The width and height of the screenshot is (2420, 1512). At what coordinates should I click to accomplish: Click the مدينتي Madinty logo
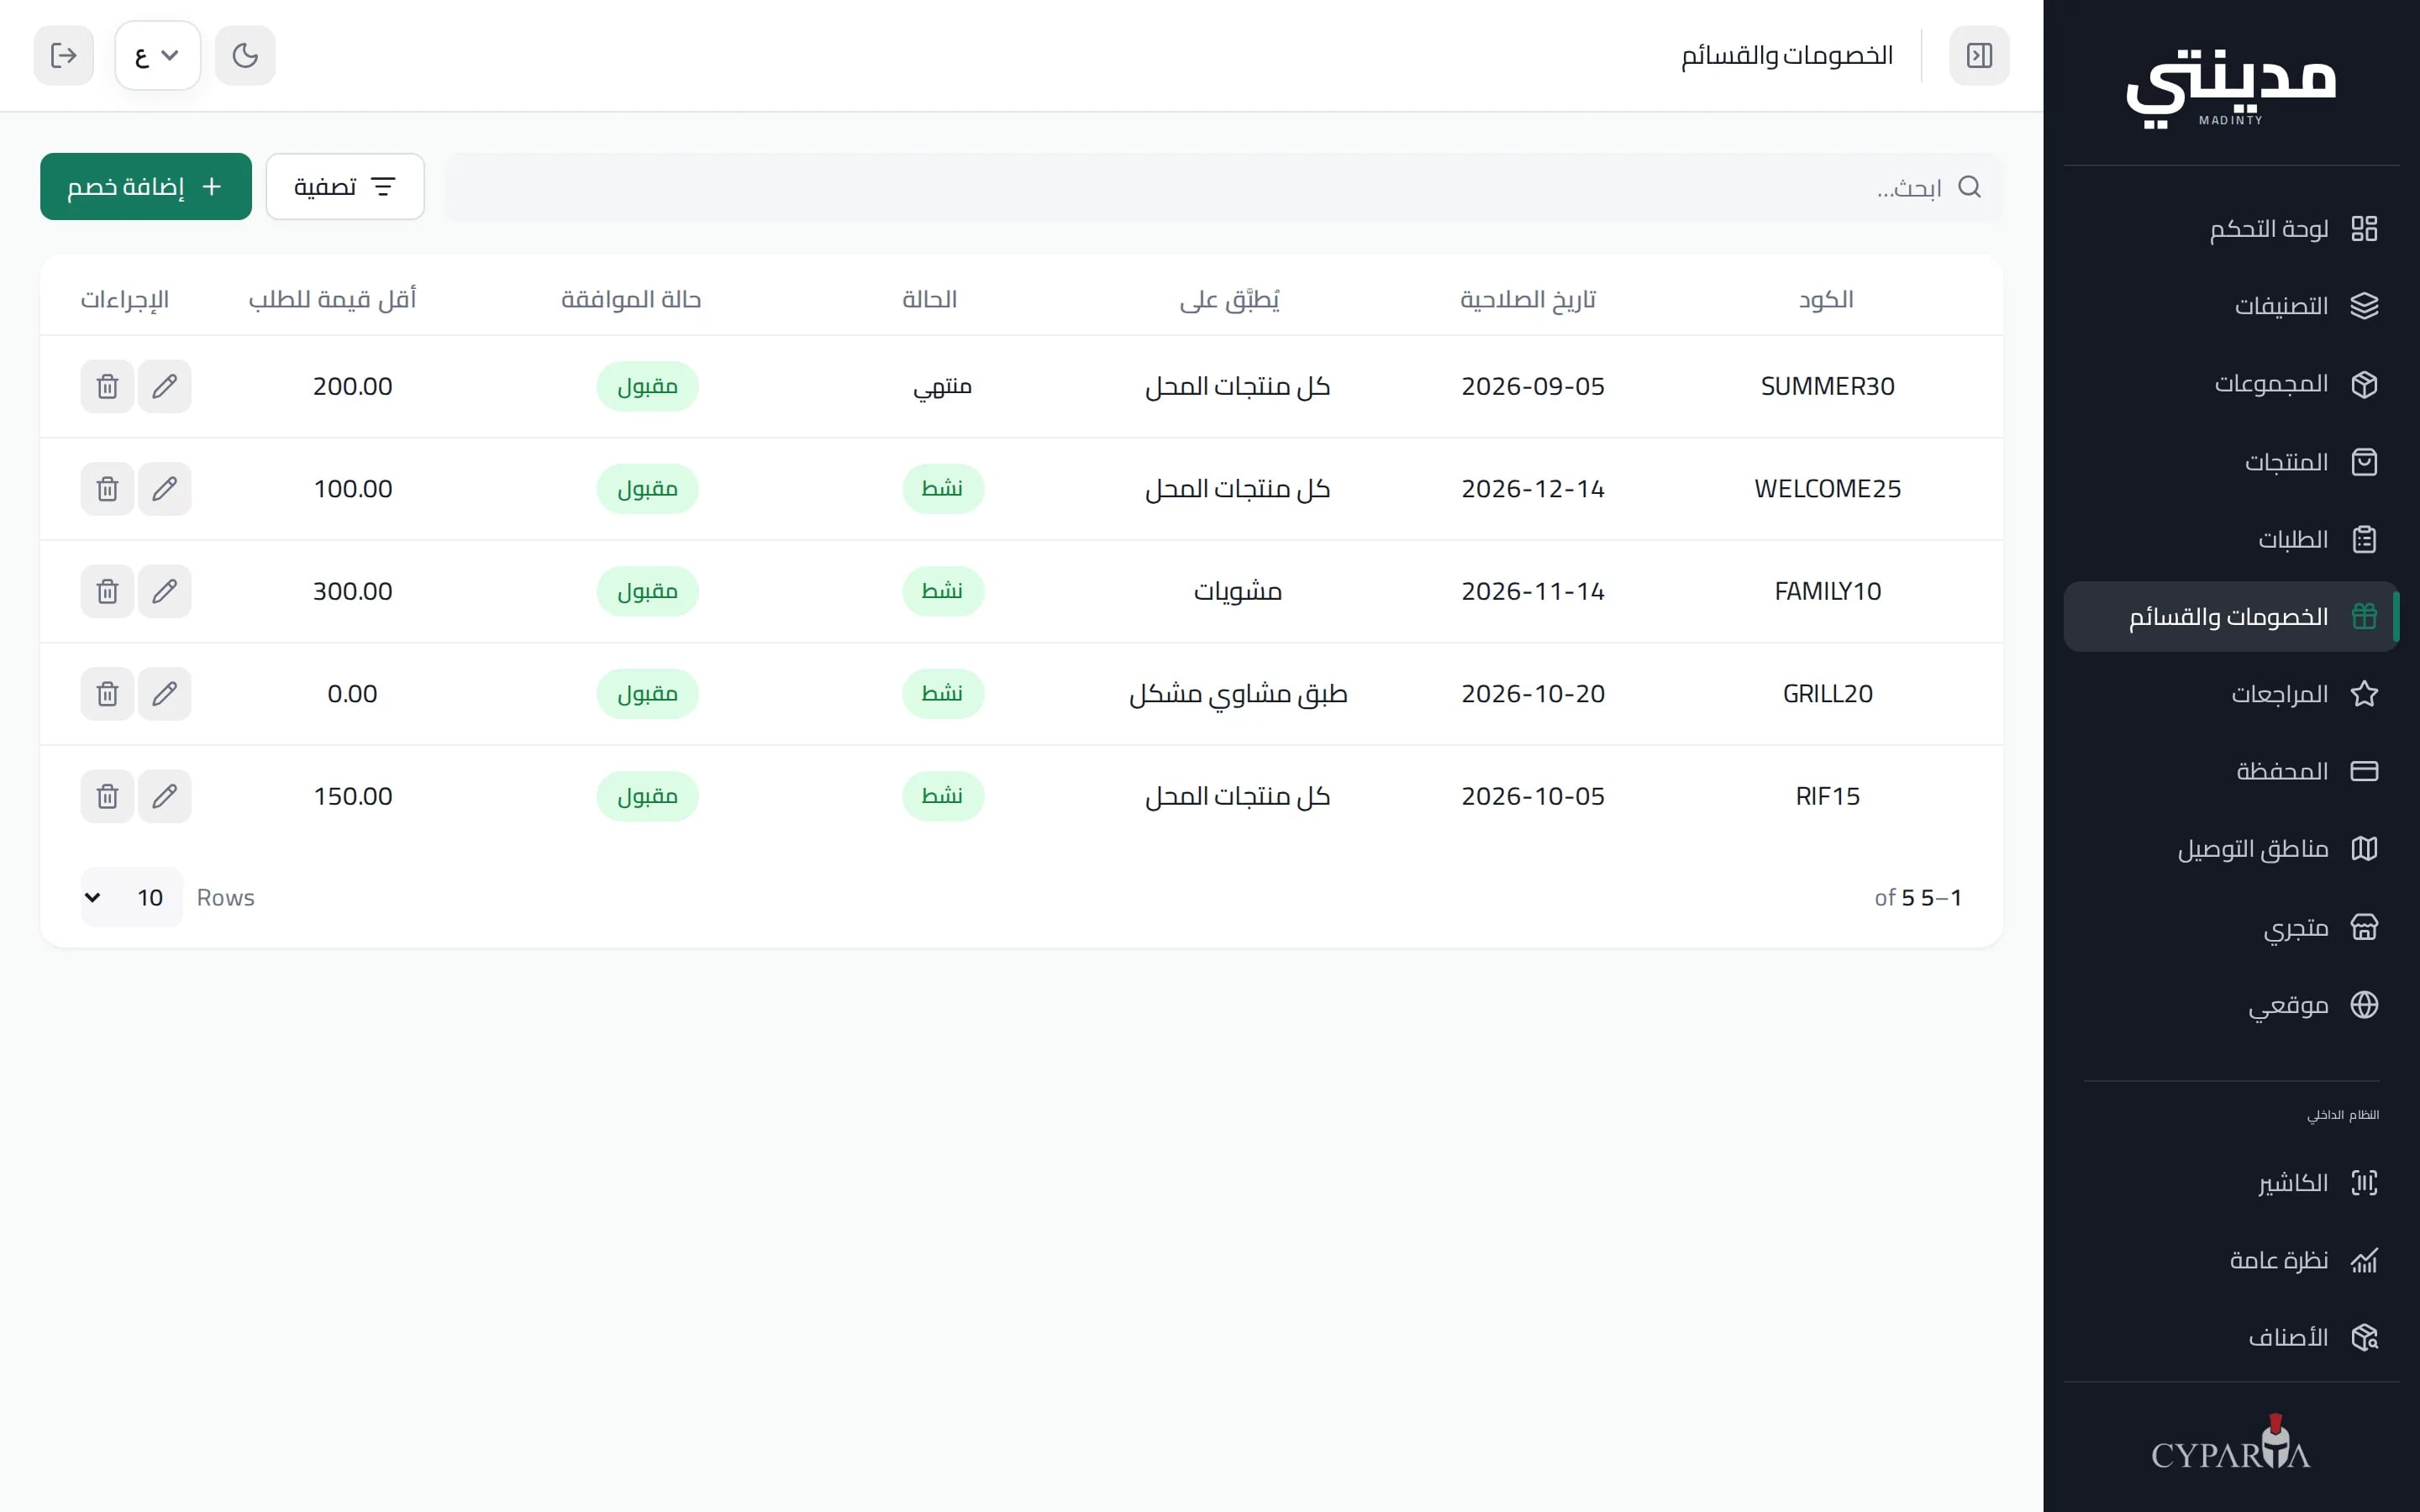[2231, 88]
